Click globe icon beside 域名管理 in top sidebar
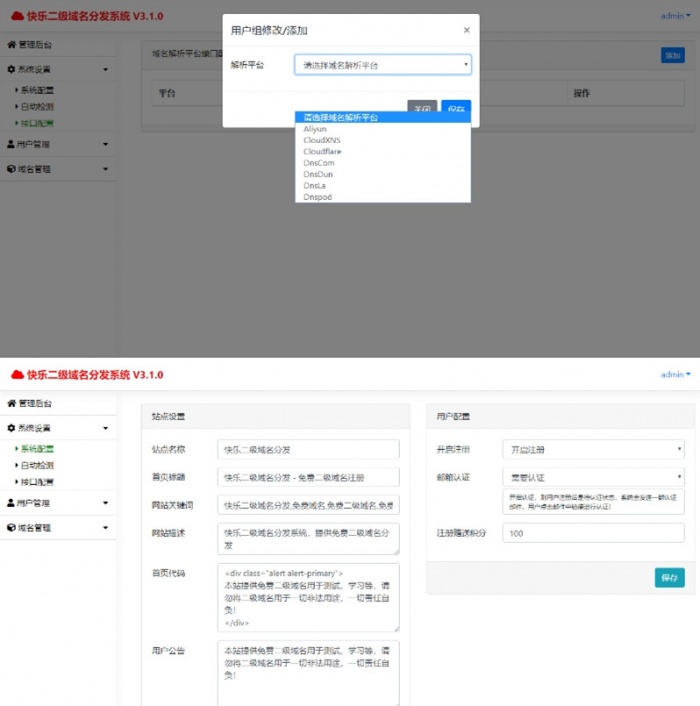The width and height of the screenshot is (700, 706). pos(11,169)
